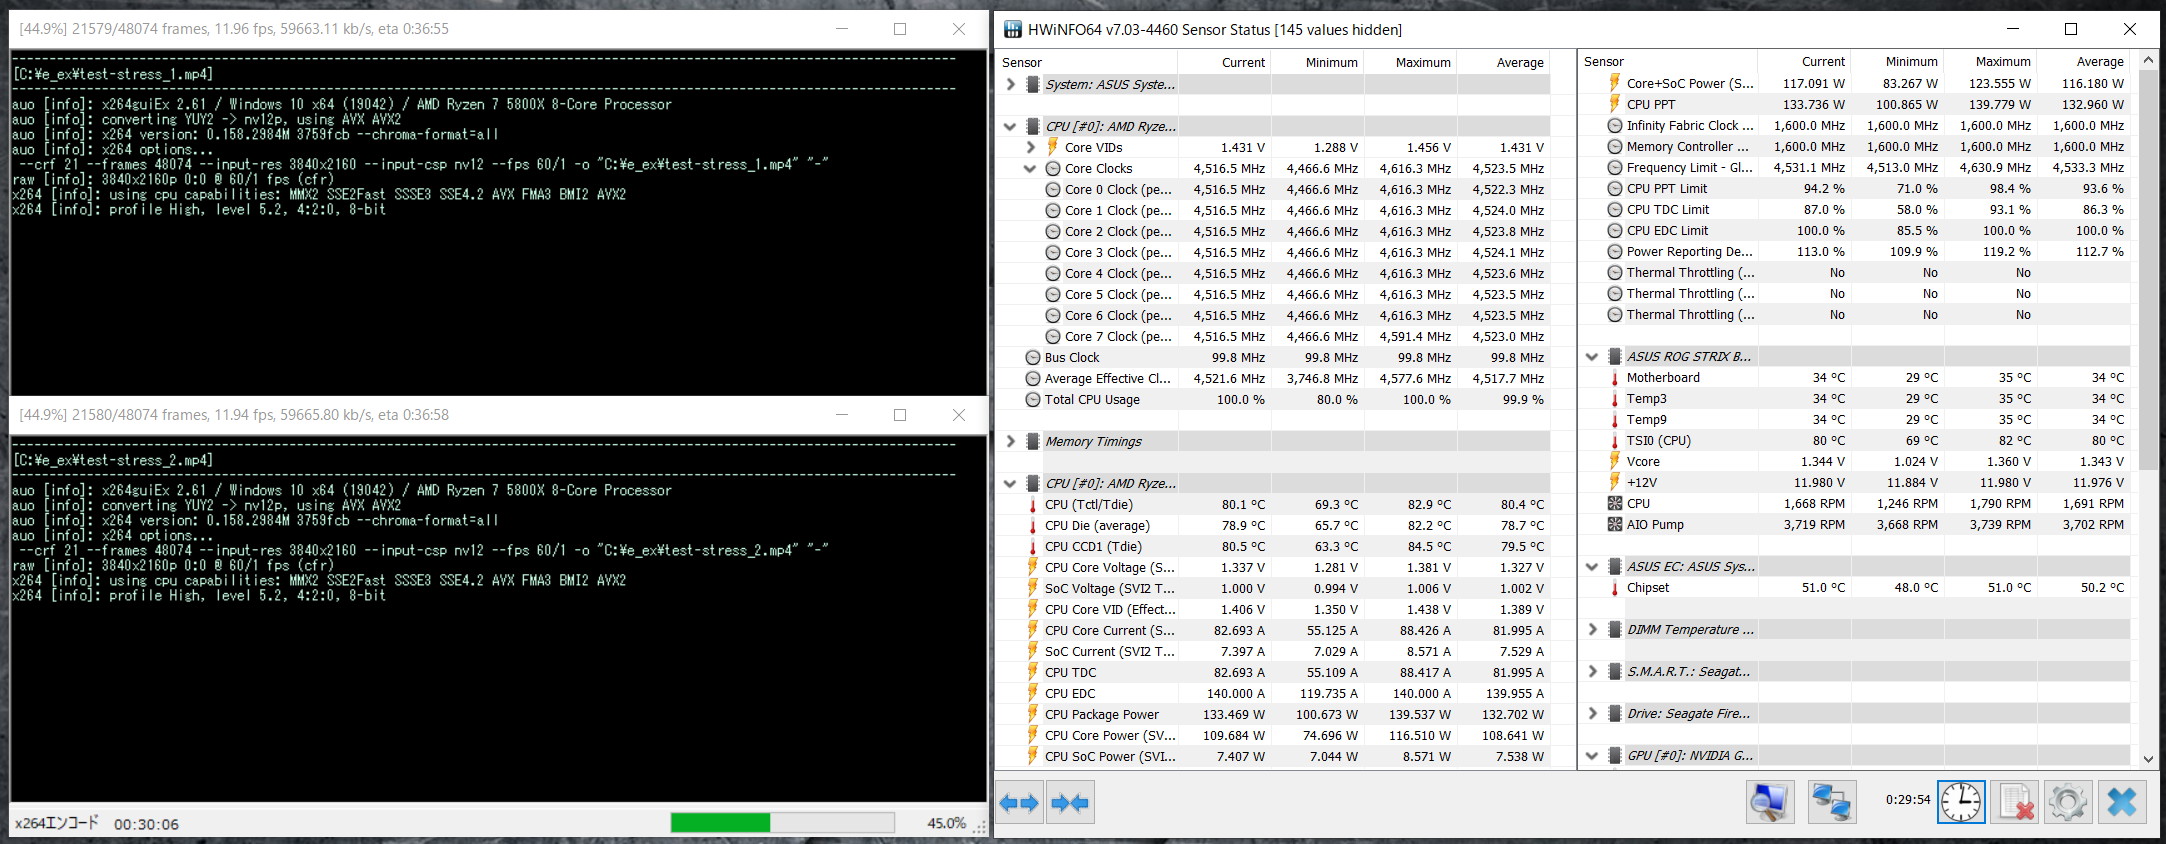Click the round icon beside Total CPU Usage
This screenshot has width=2166, height=844.
coord(1033,399)
